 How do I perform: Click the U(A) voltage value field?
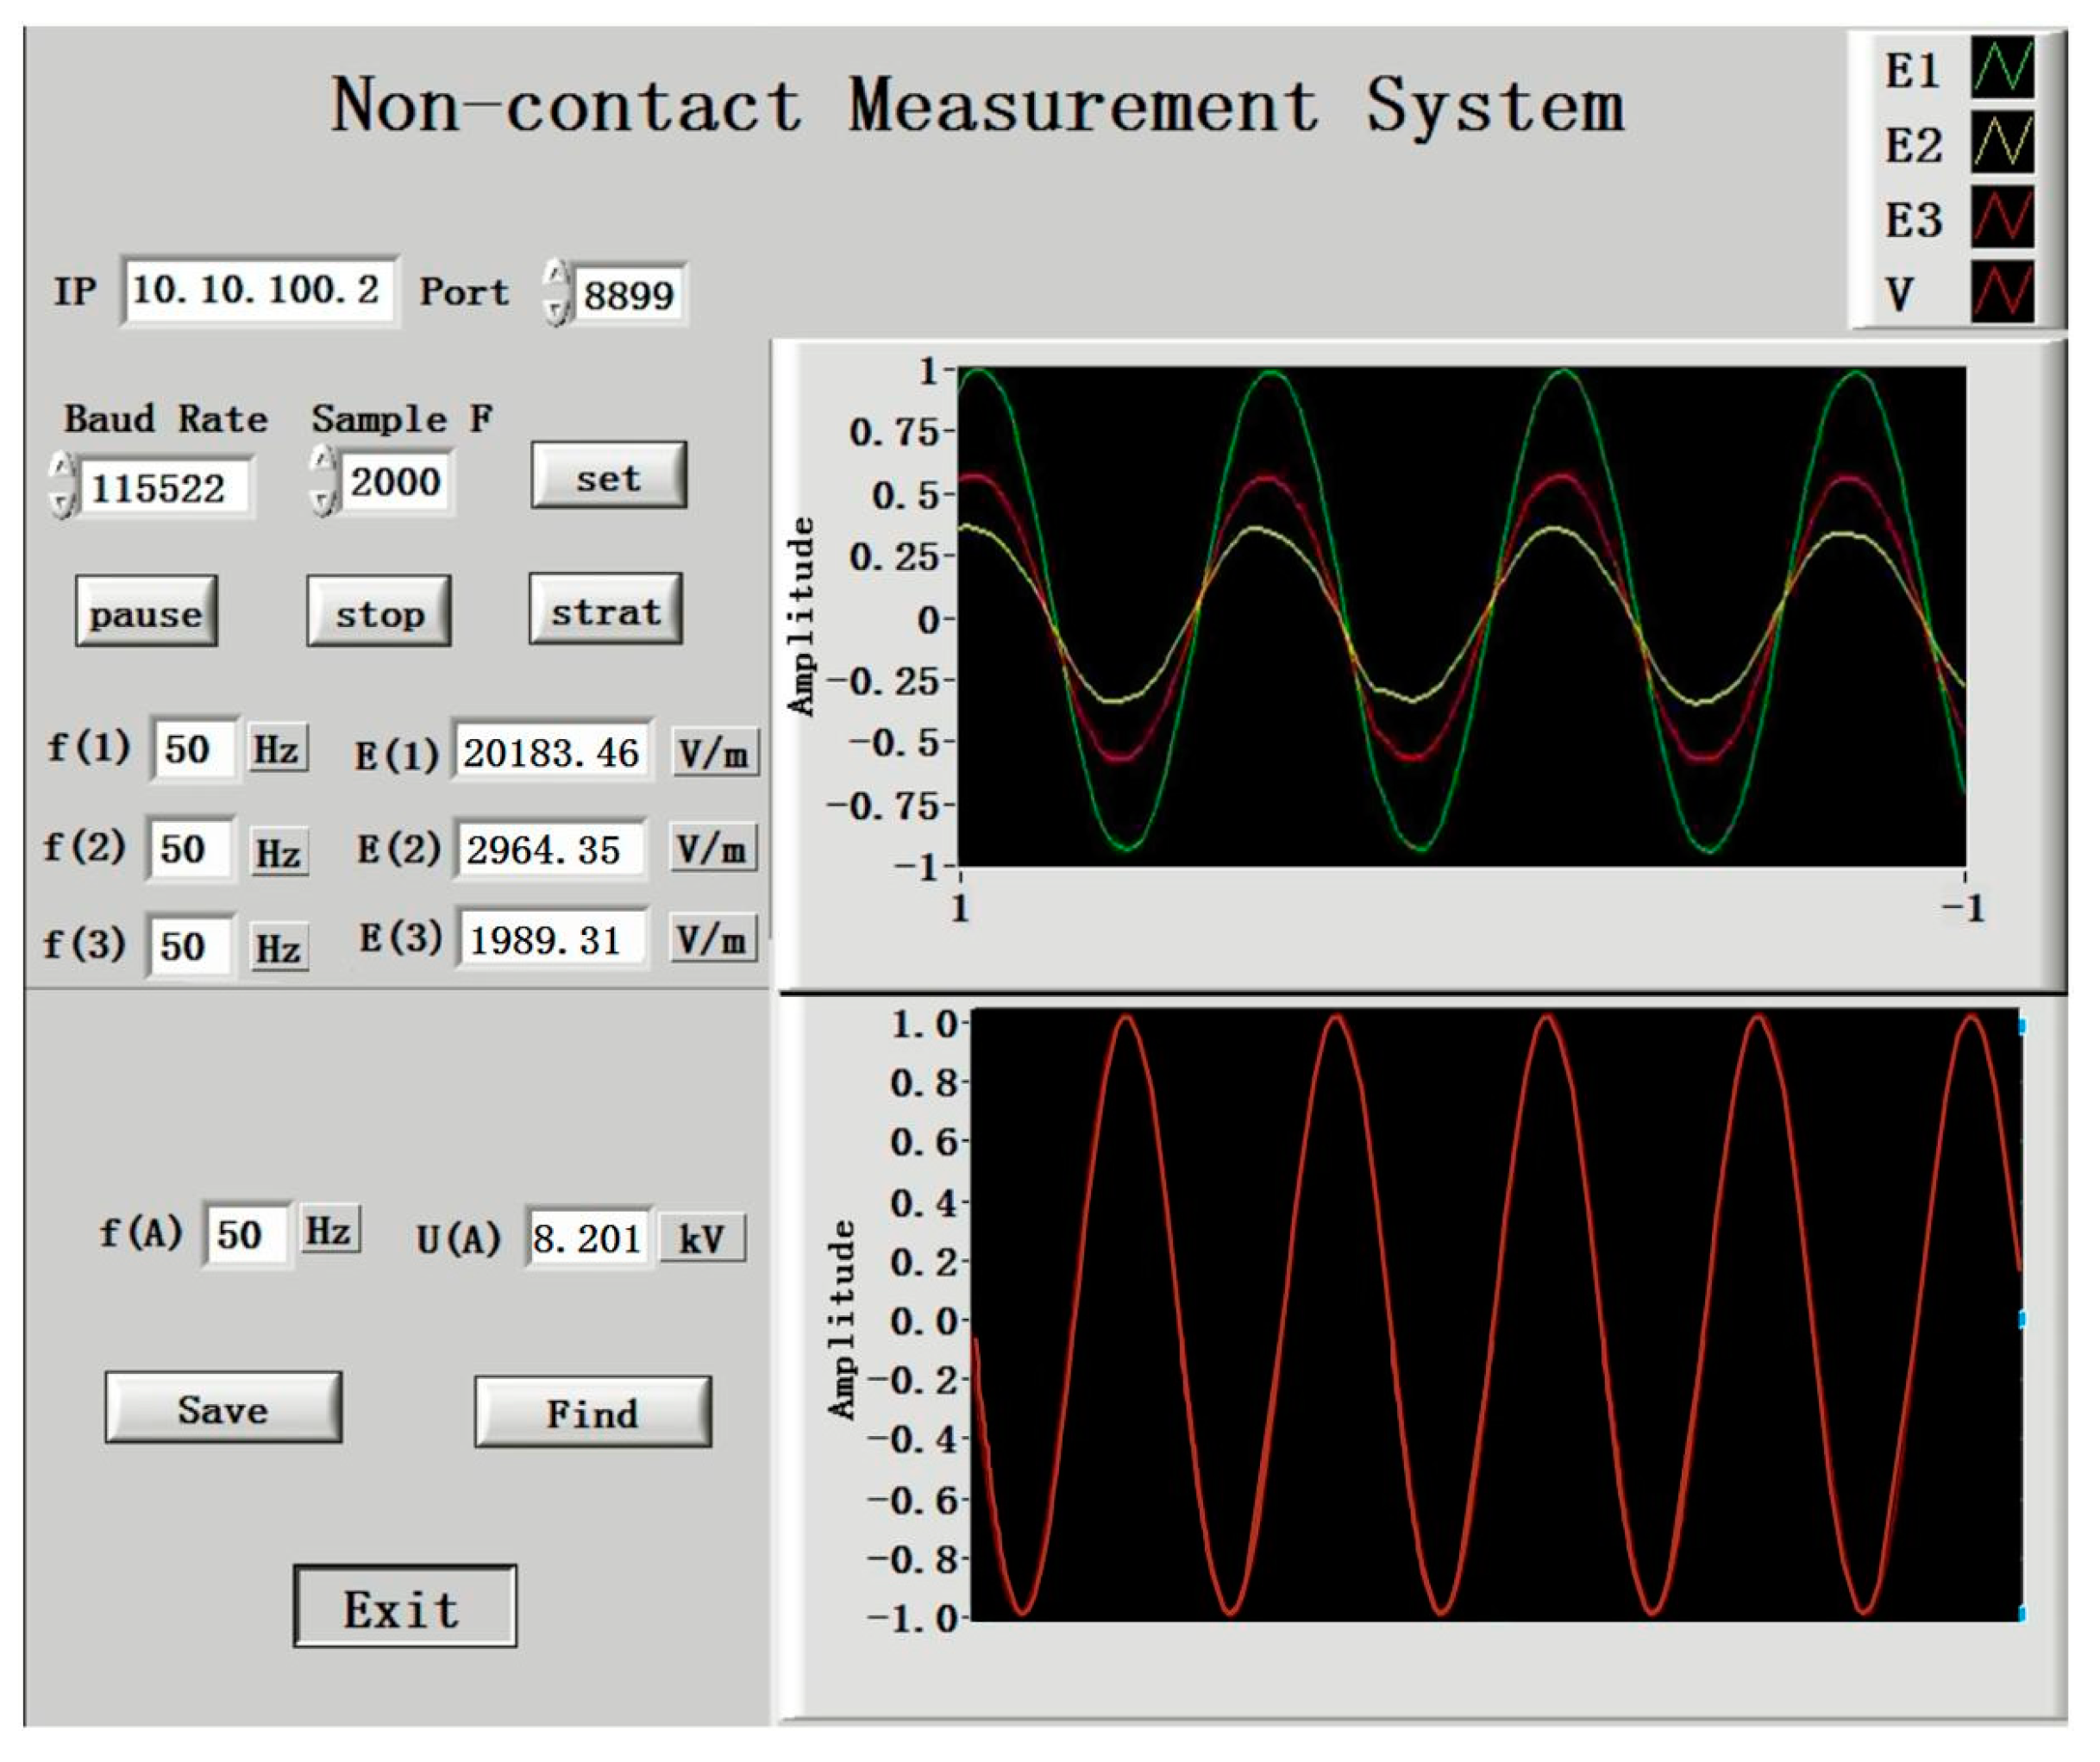pyautogui.click(x=587, y=1239)
